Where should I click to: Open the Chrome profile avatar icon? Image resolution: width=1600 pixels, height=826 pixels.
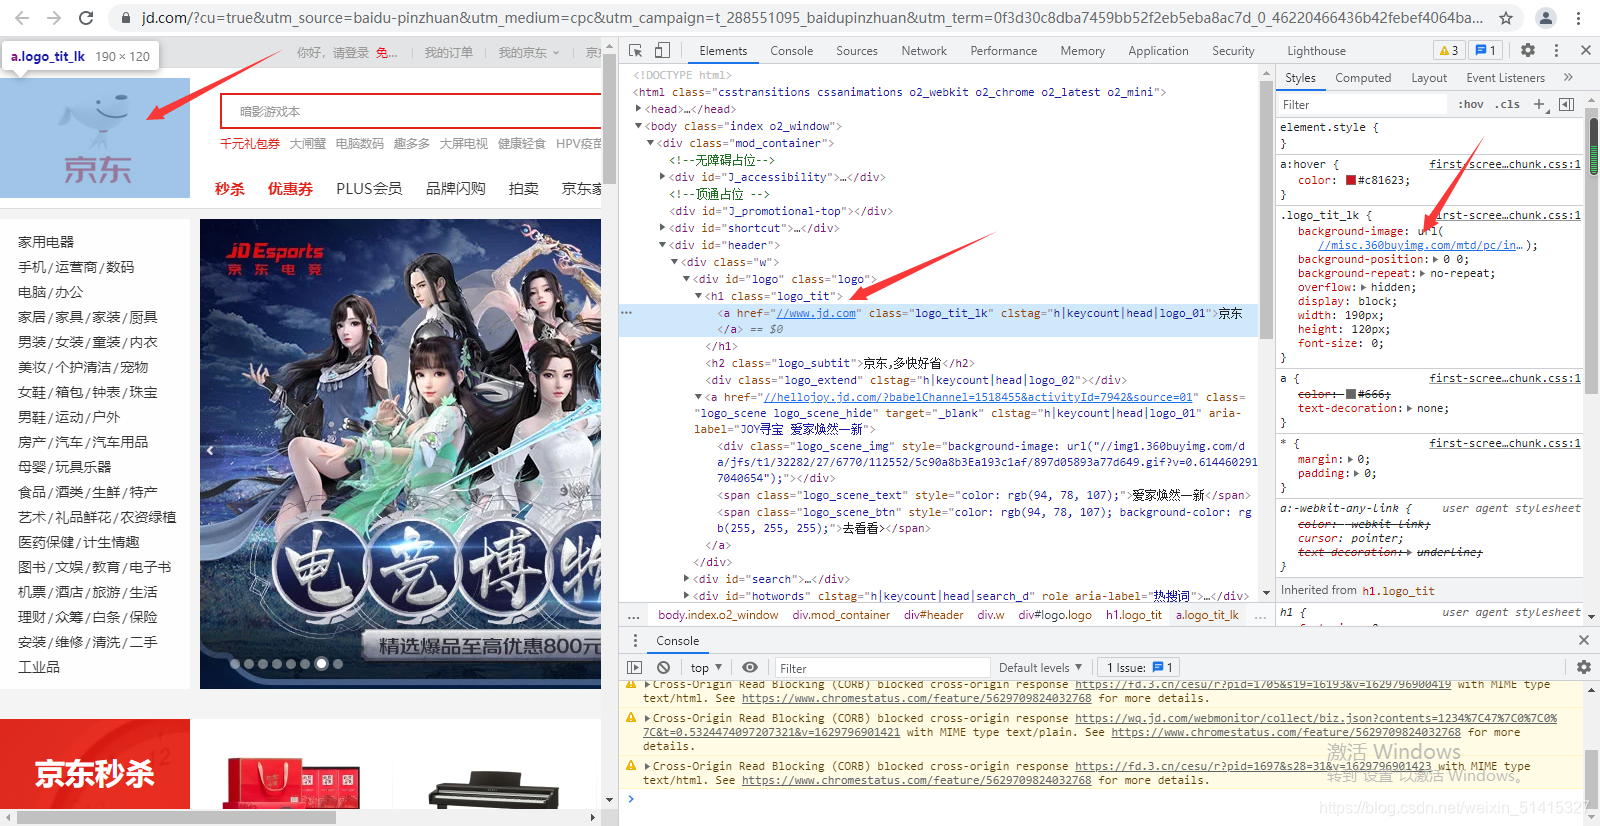point(1545,18)
